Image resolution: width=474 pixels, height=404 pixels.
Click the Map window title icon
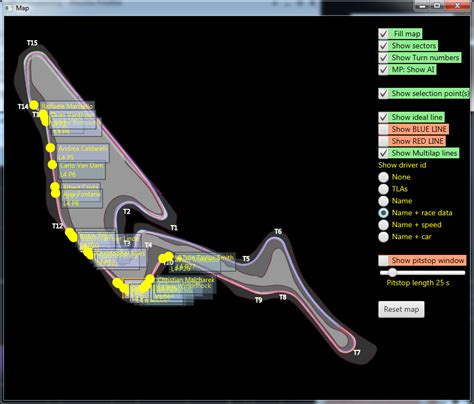(8, 8)
